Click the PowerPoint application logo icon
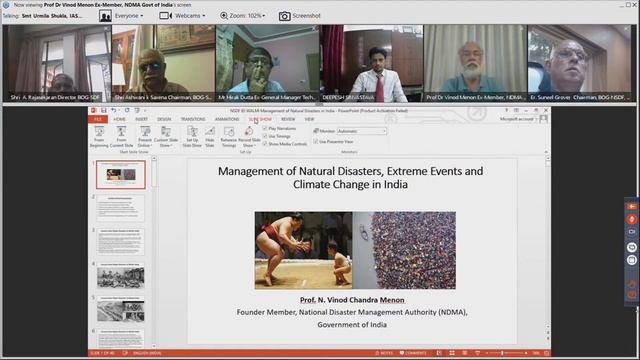640x360 pixels. click(93, 110)
